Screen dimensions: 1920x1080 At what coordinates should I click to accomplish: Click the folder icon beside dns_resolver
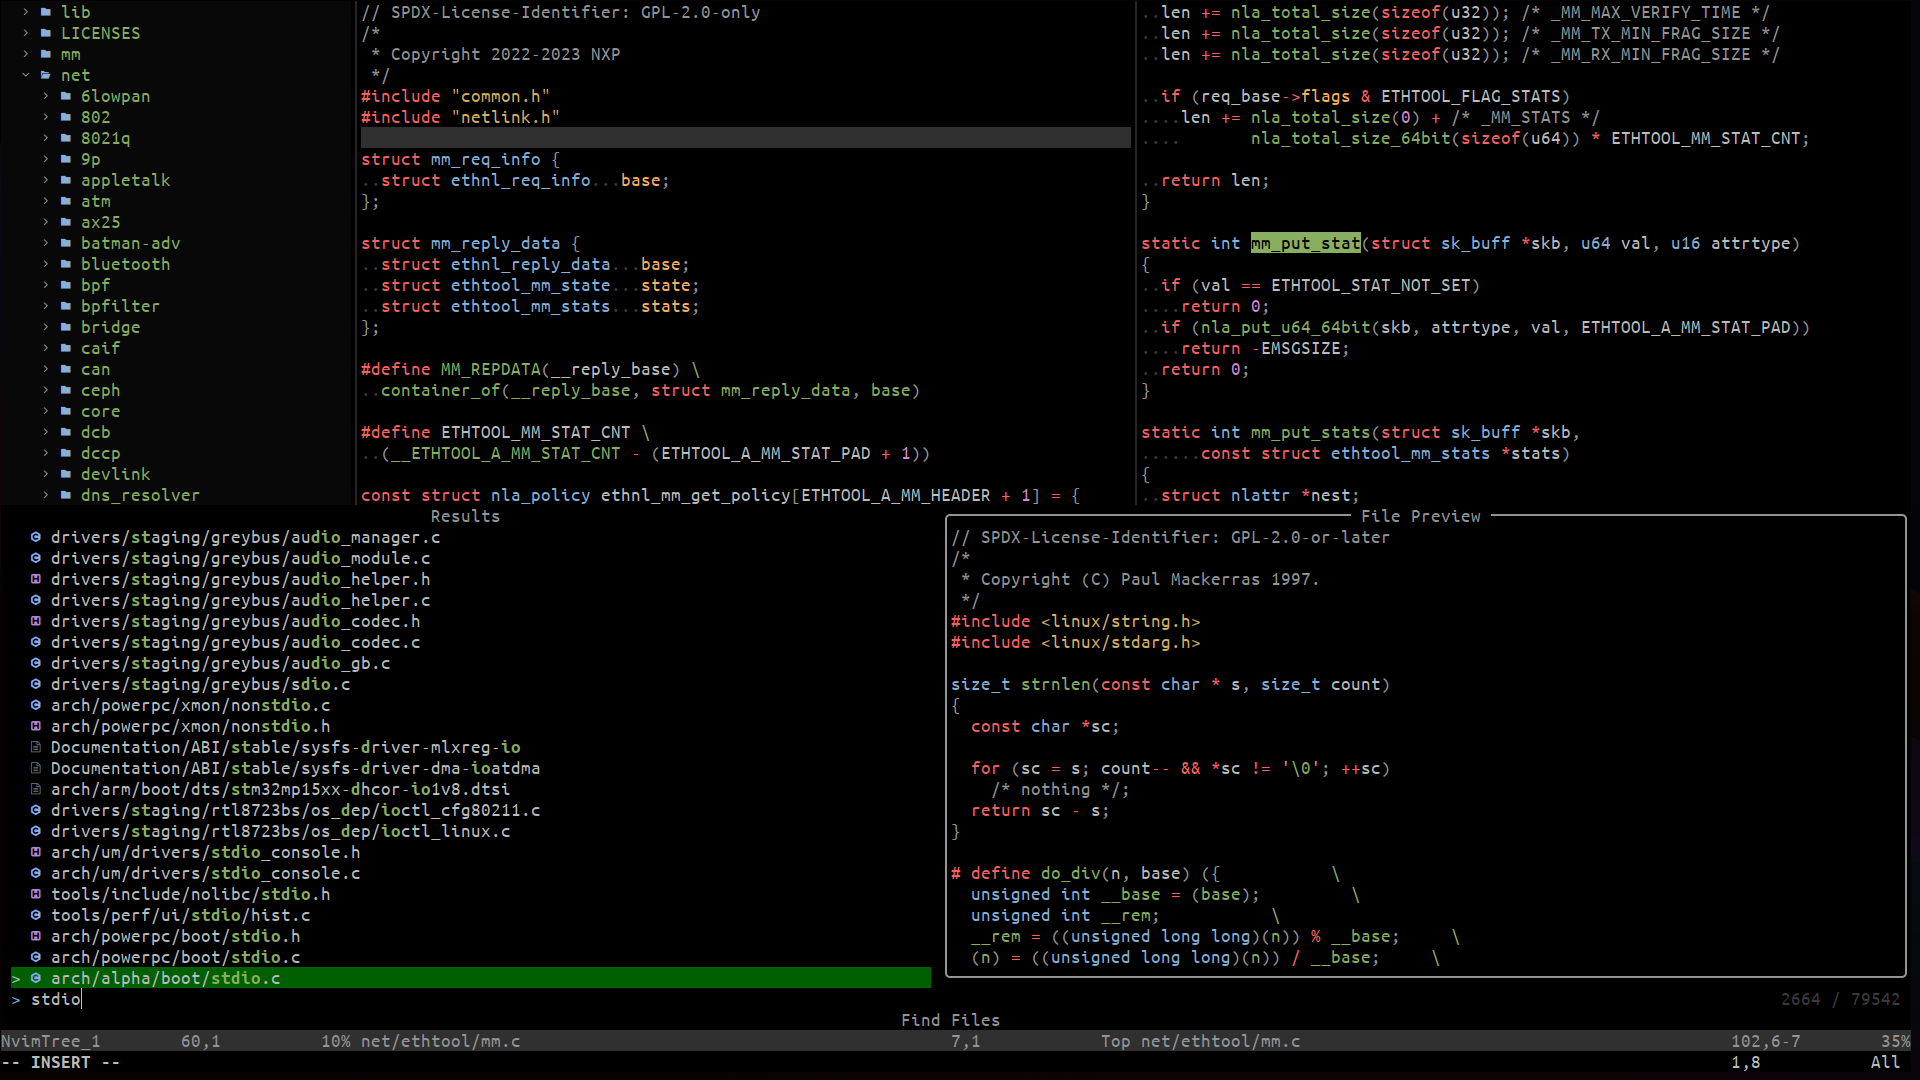coord(66,495)
